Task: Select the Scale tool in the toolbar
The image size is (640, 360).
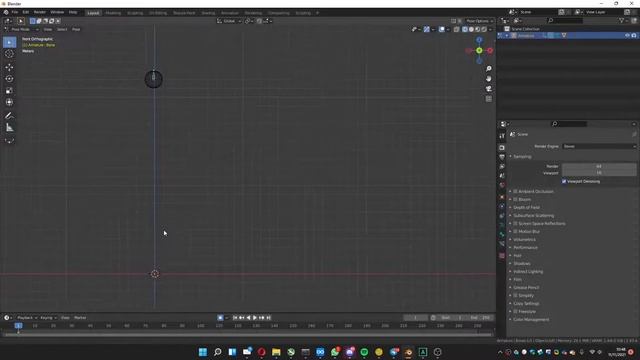Action: pyautogui.click(x=9, y=91)
